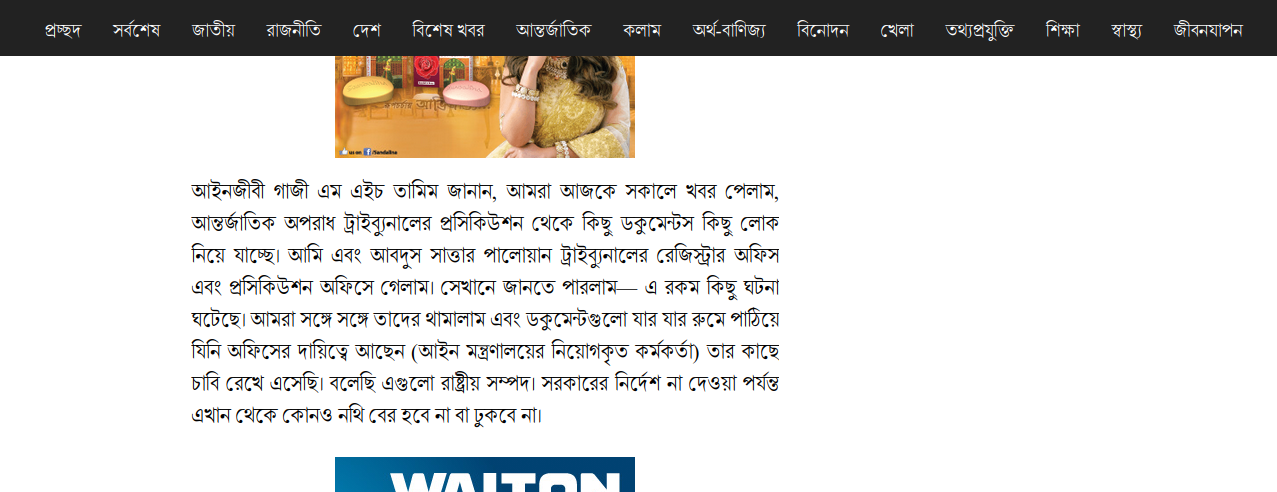The height and width of the screenshot is (492, 1277).
Task: Go to বিনোদন entertainment section
Action: (822, 29)
